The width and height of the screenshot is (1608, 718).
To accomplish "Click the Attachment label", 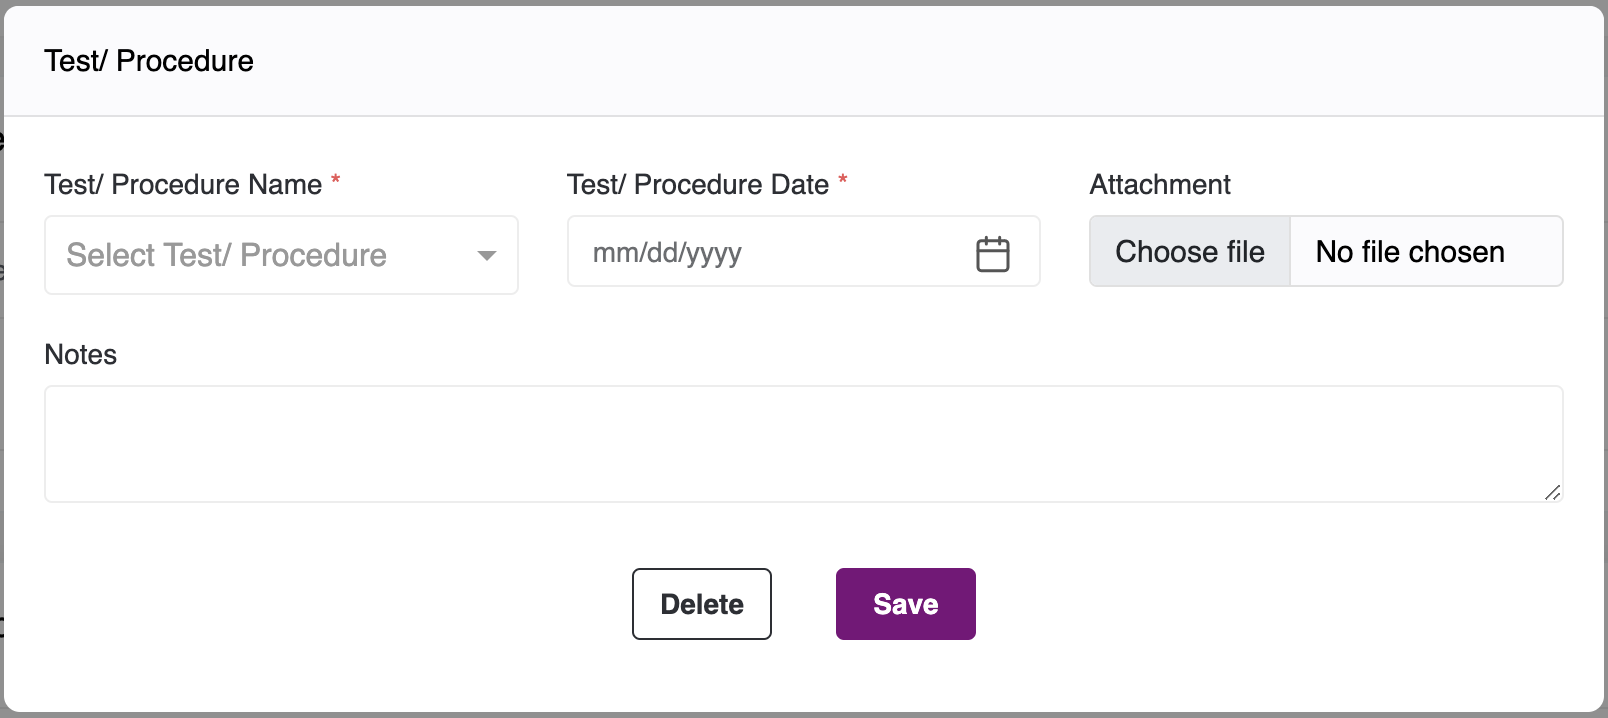I will [1160, 185].
